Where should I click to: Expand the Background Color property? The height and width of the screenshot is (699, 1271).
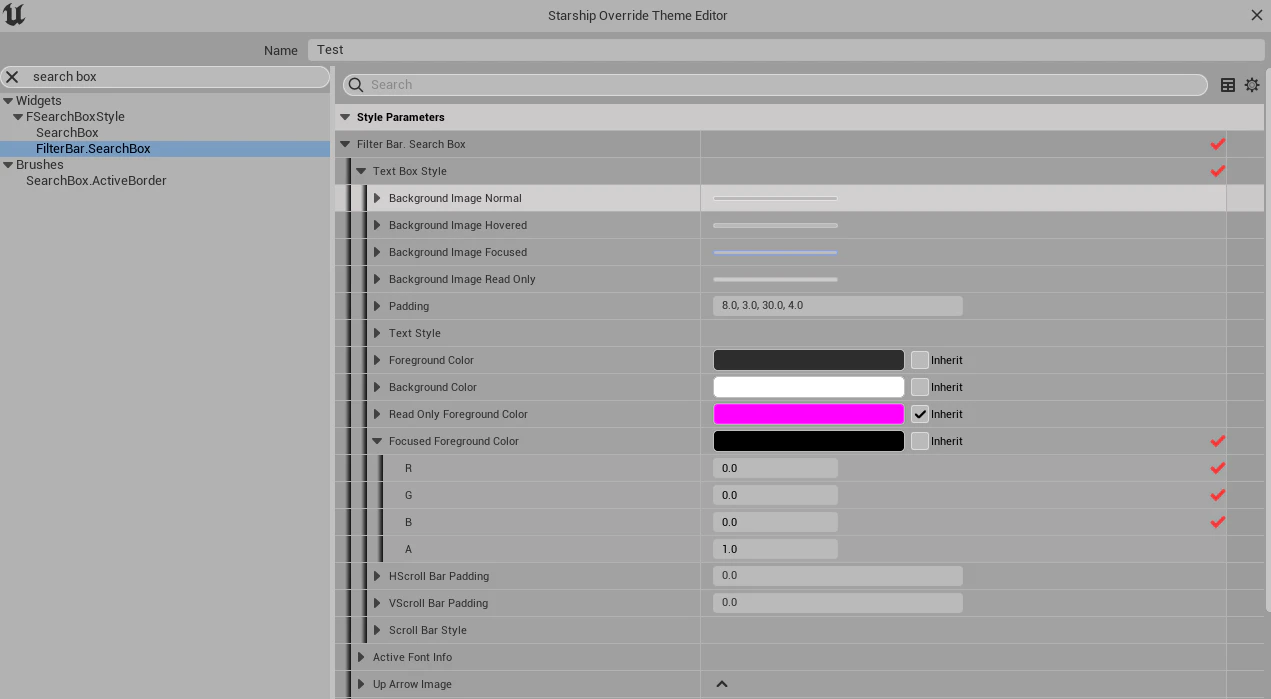tap(377, 387)
